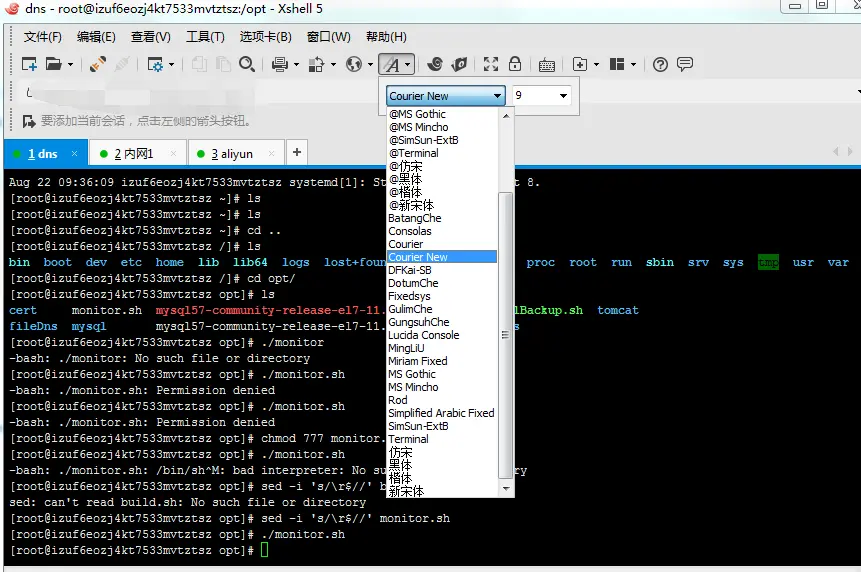
Task: Click the Print icon
Action: 280,64
